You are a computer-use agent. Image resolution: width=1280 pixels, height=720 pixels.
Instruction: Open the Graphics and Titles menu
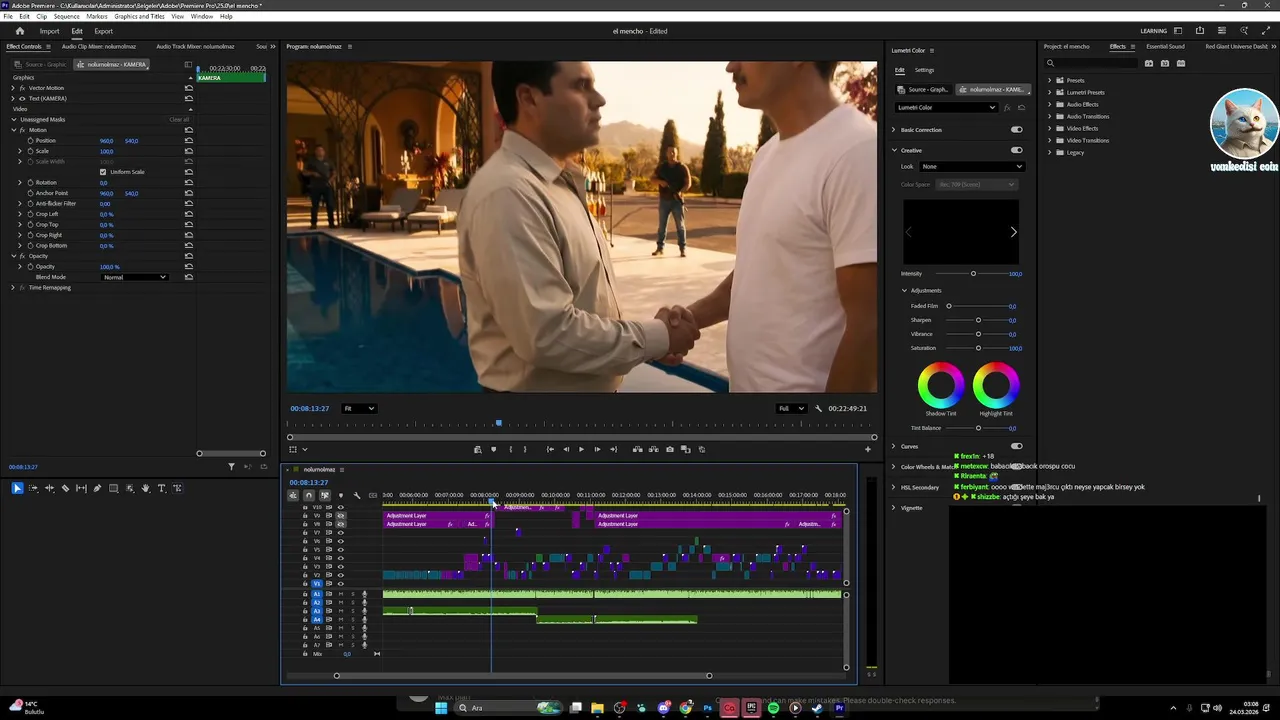[x=139, y=17]
